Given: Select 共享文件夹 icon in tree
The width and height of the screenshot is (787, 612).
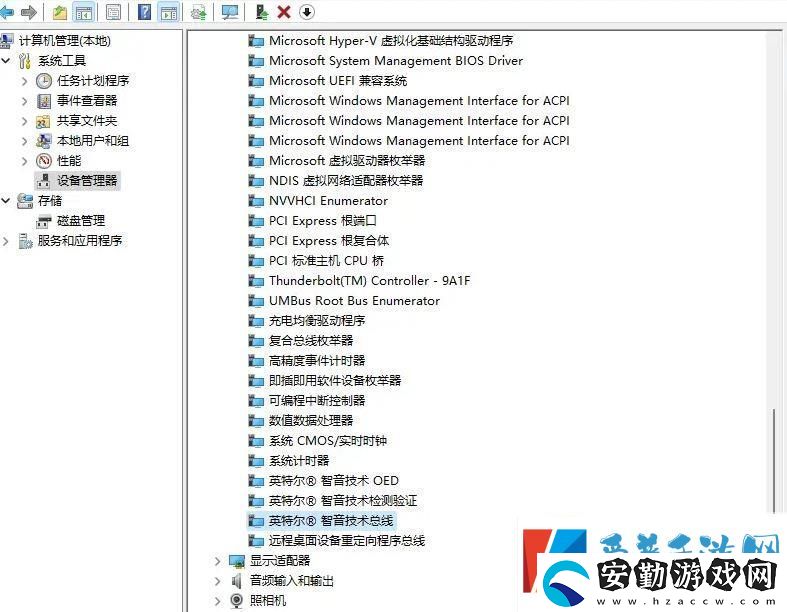Looking at the screenshot, I should 43,121.
